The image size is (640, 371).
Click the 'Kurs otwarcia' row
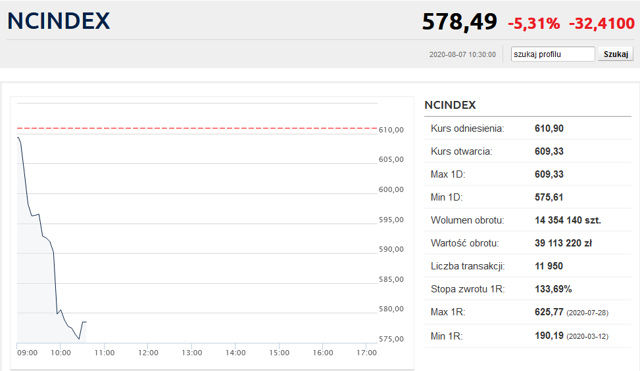pyautogui.click(x=528, y=151)
